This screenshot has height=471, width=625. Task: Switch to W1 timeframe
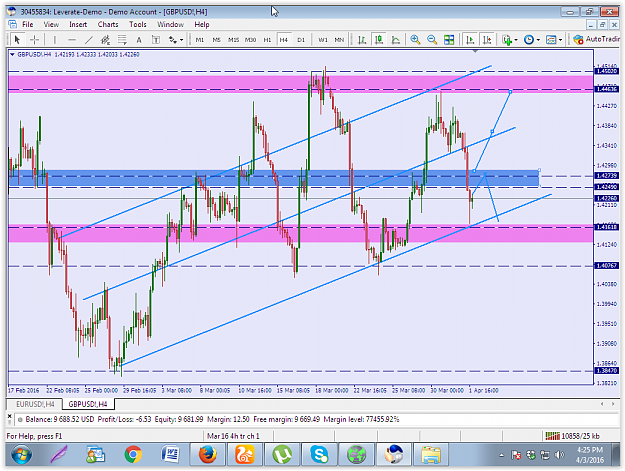[323, 39]
